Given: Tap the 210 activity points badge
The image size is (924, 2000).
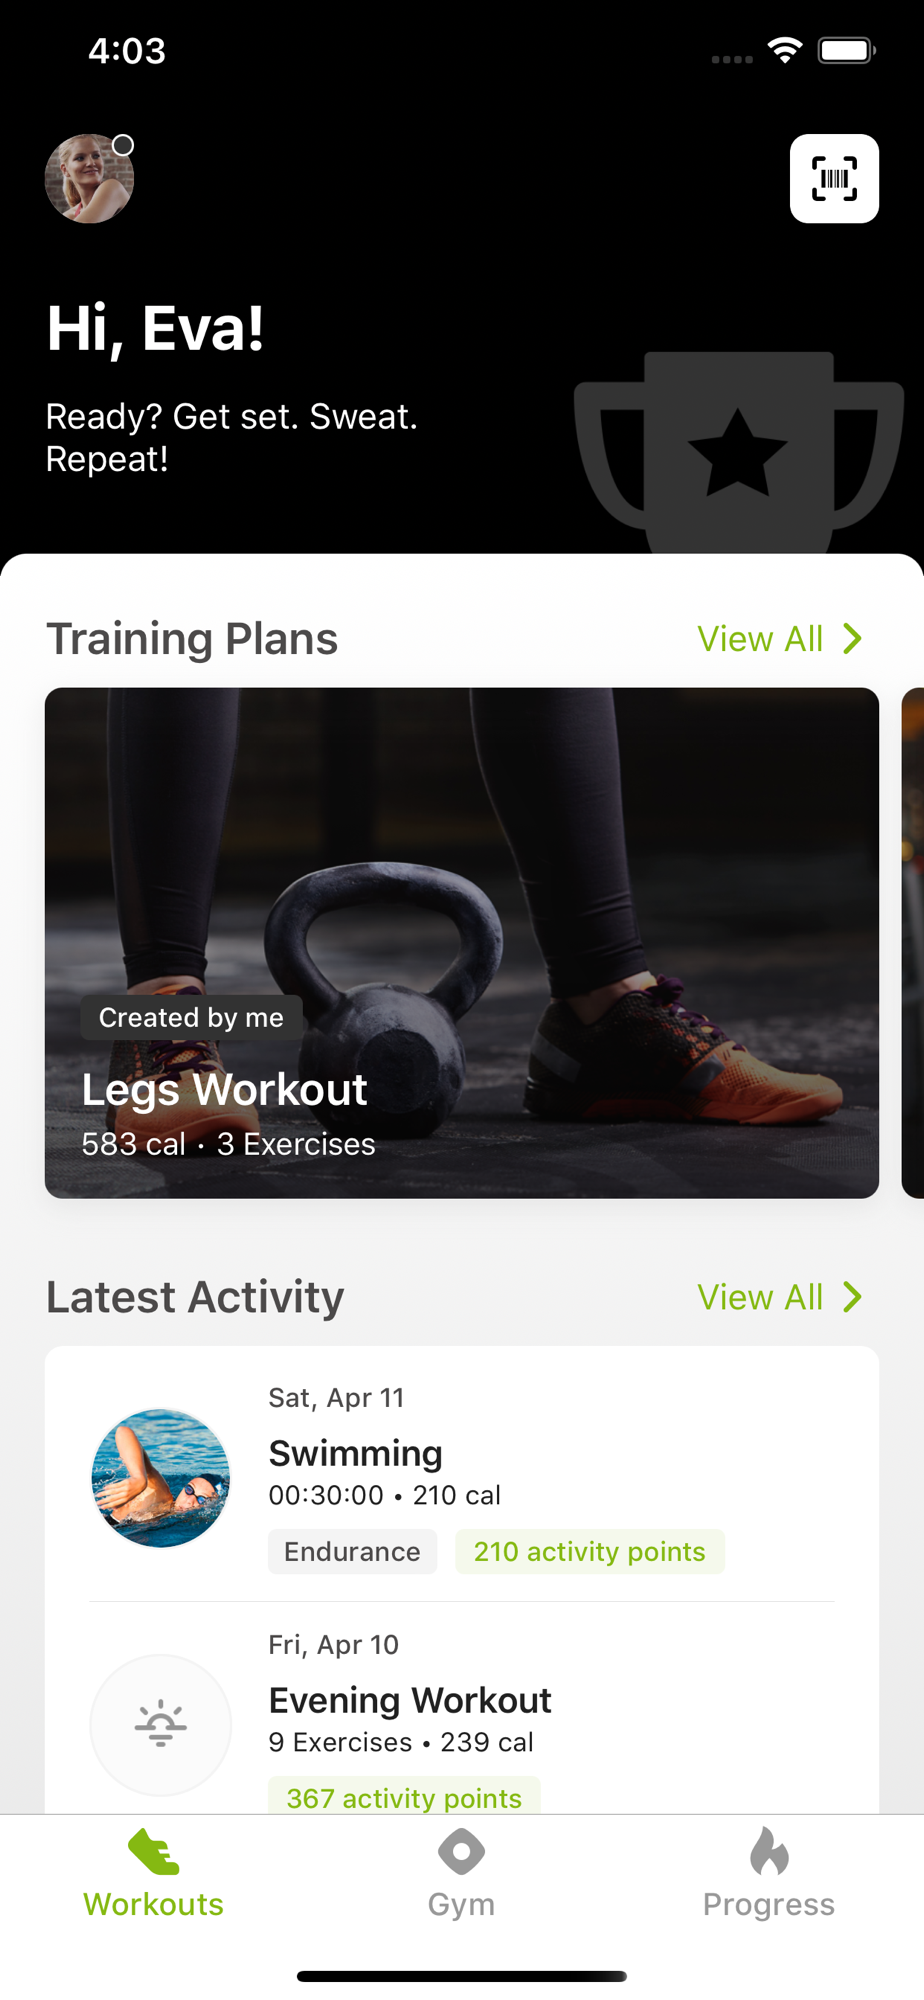Looking at the screenshot, I should [x=590, y=1551].
